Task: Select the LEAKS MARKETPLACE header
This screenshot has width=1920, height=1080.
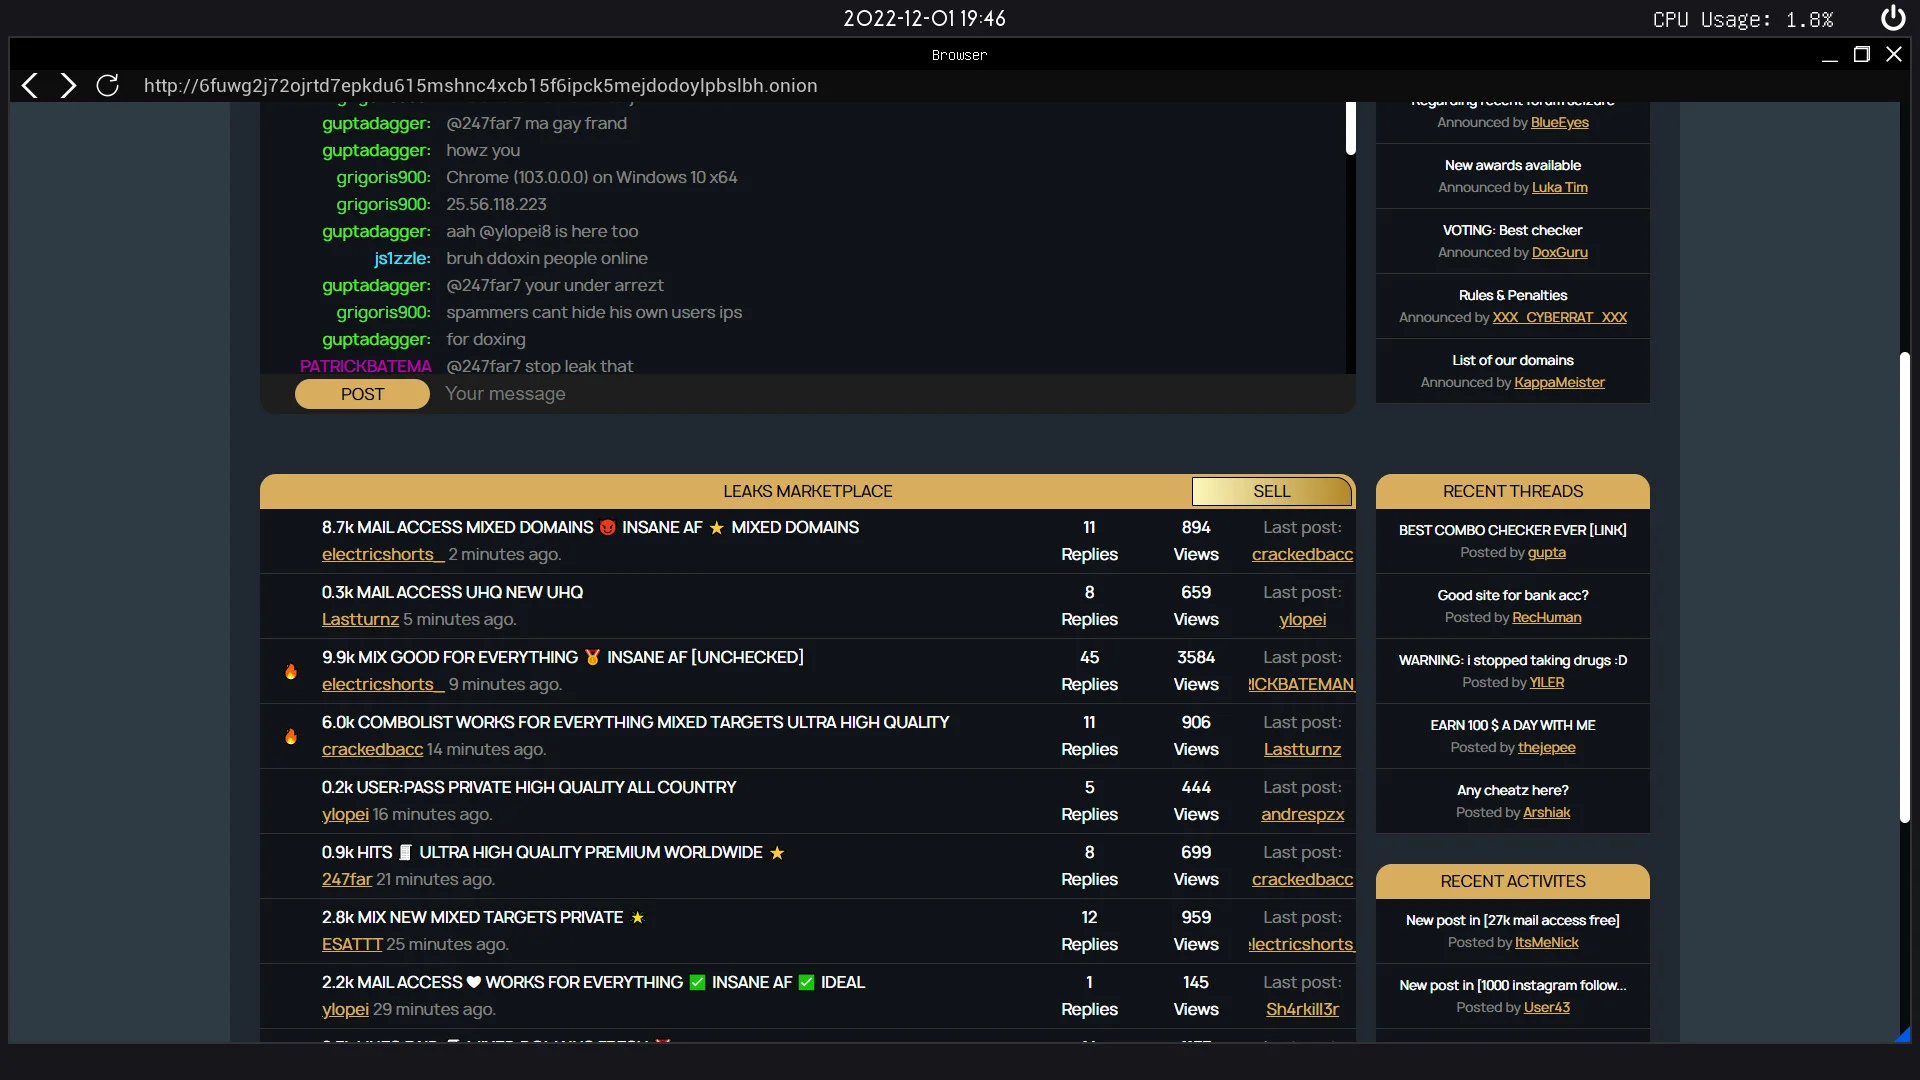Action: pos(807,491)
